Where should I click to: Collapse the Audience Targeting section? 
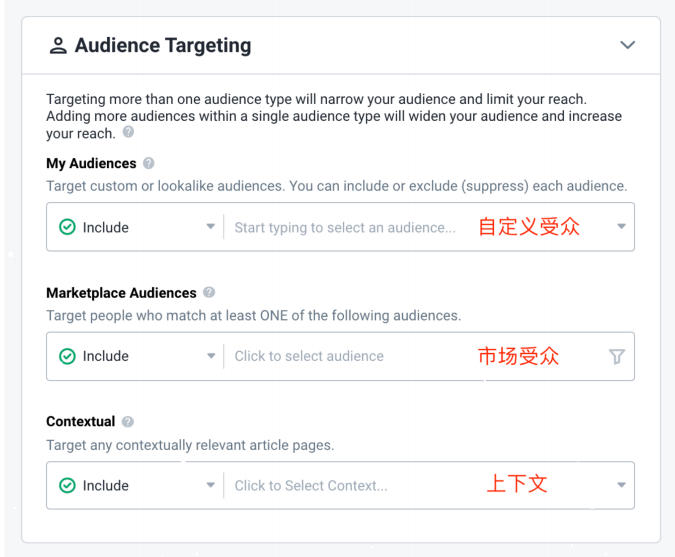[x=627, y=45]
